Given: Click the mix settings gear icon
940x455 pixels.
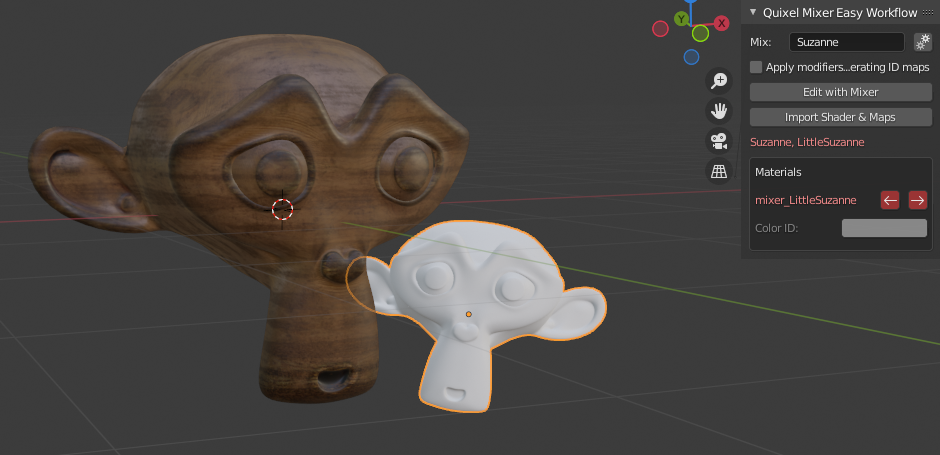Looking at the screenshot, I should (923, 42).
